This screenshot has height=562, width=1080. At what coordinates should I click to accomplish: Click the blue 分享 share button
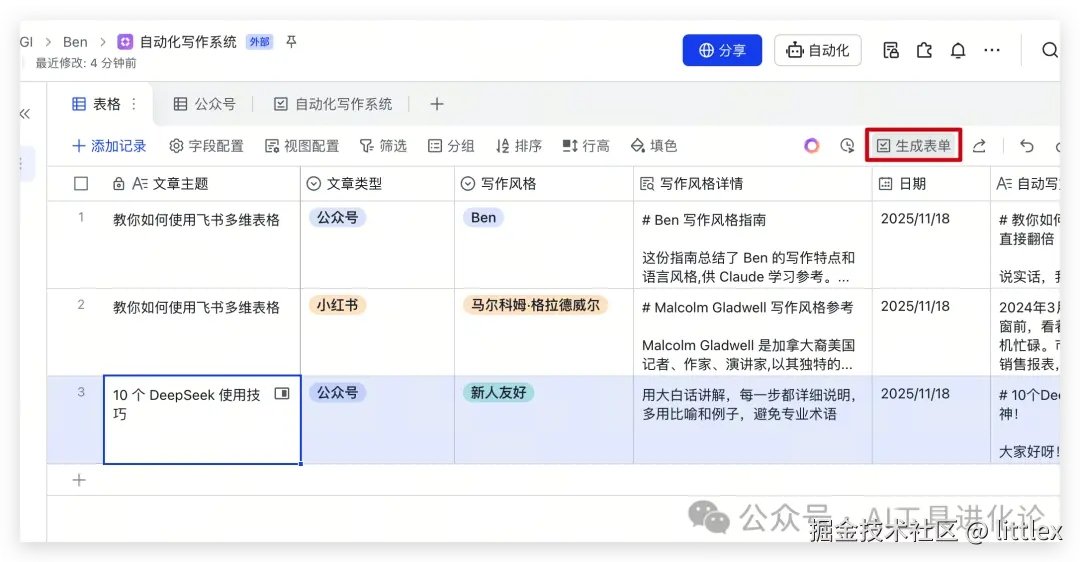click(x=722, y=50)
